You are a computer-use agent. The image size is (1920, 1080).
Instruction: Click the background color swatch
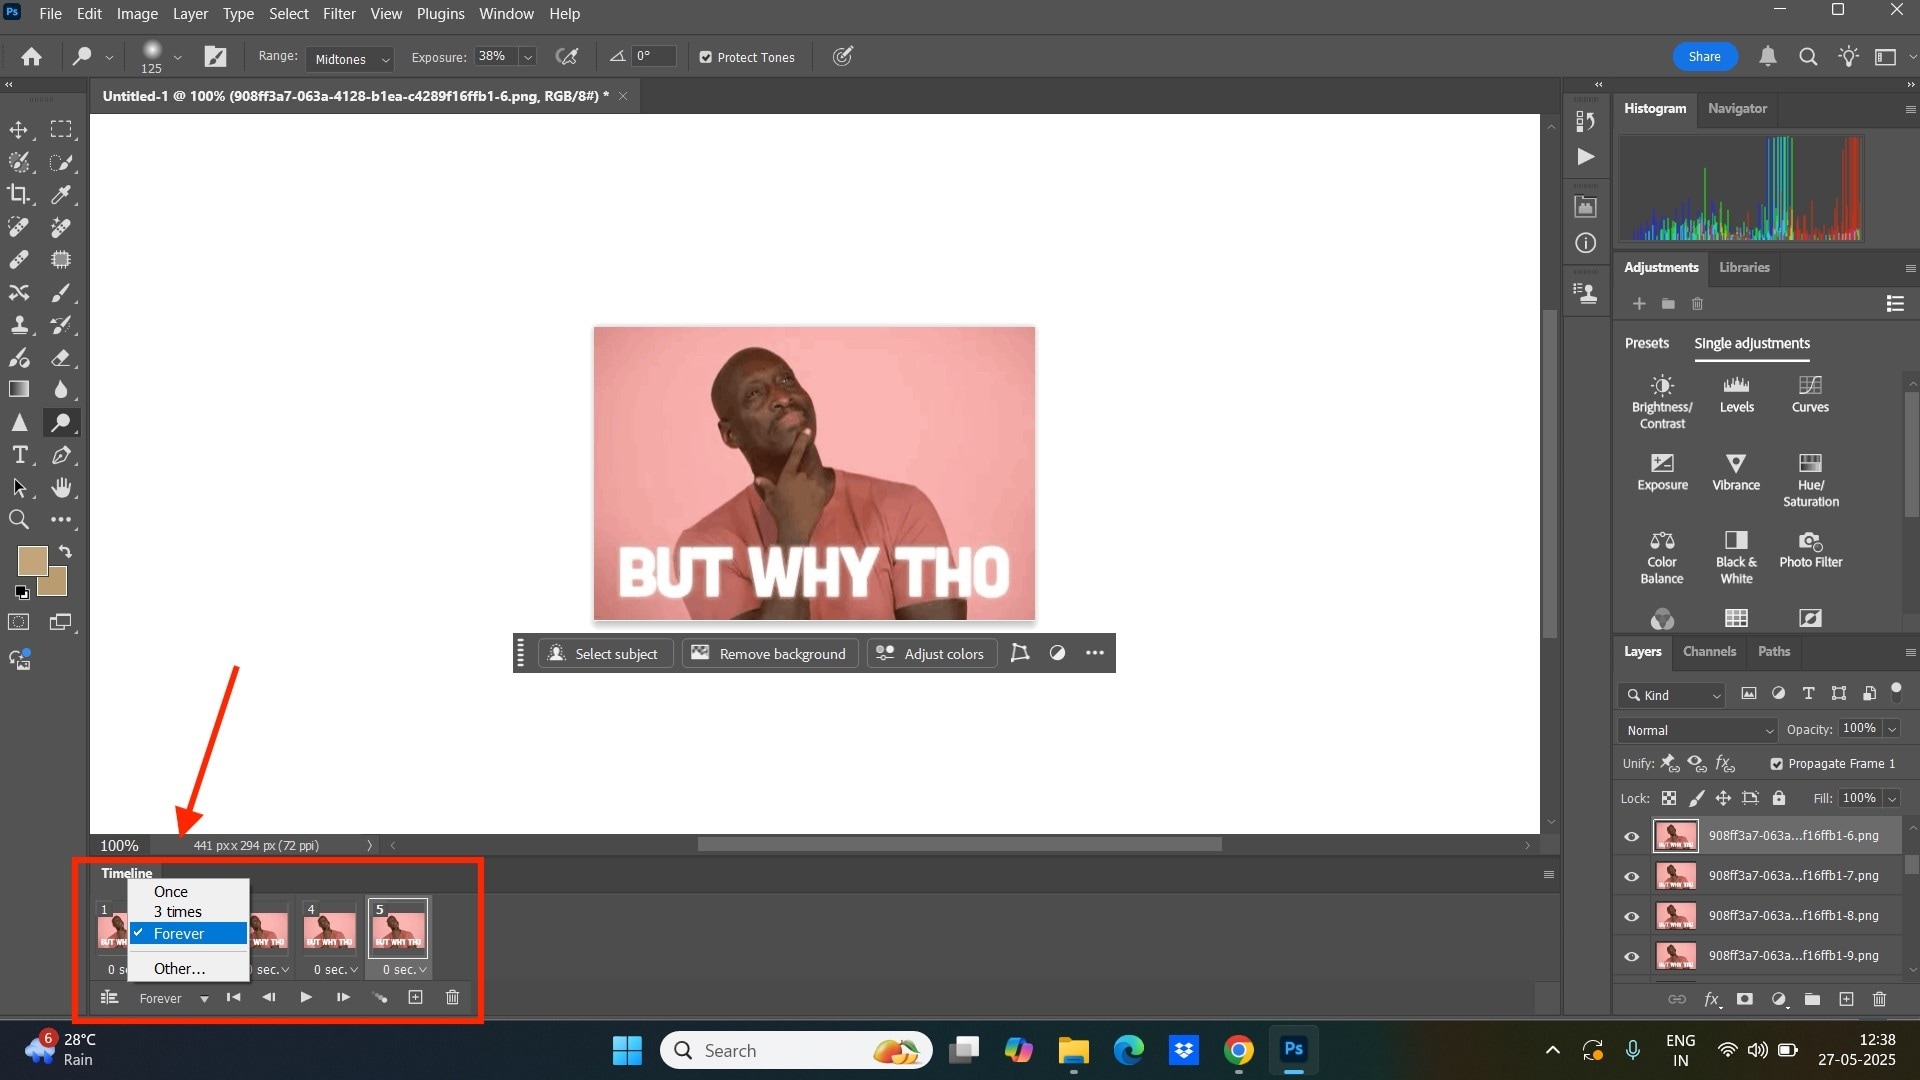click(x=57, y=585)
